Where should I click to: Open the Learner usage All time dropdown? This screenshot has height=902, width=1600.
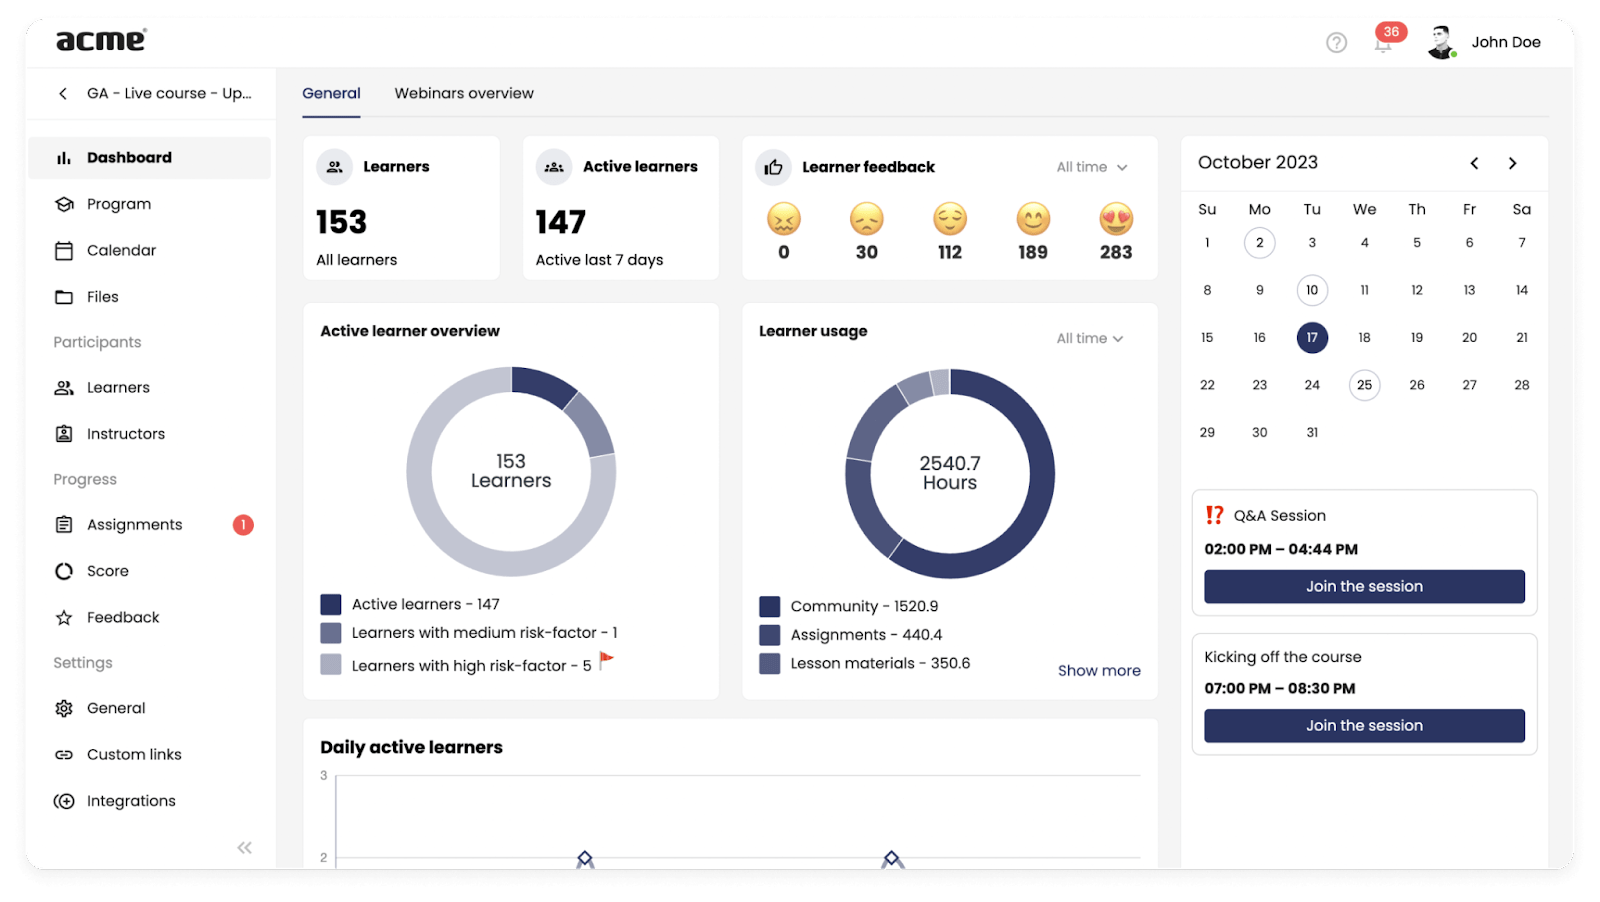(1090, 338)
